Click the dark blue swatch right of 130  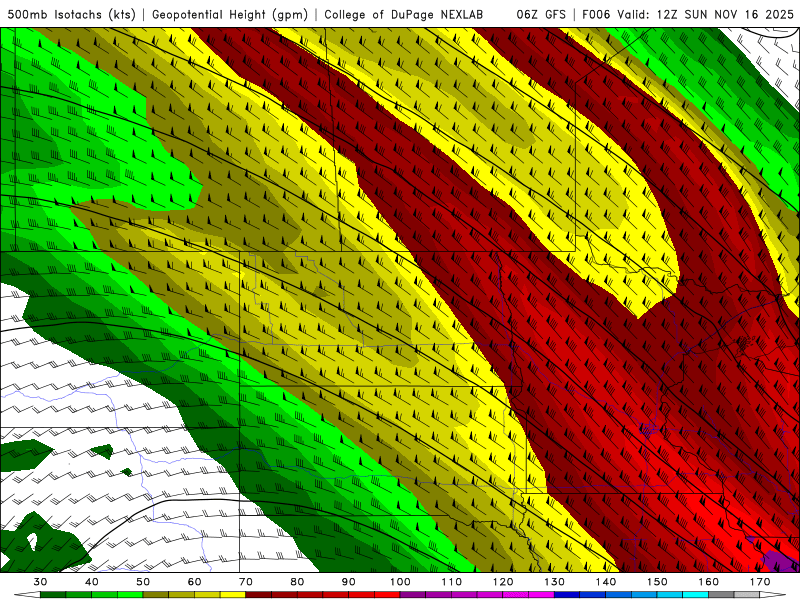(x=567, y=595)
